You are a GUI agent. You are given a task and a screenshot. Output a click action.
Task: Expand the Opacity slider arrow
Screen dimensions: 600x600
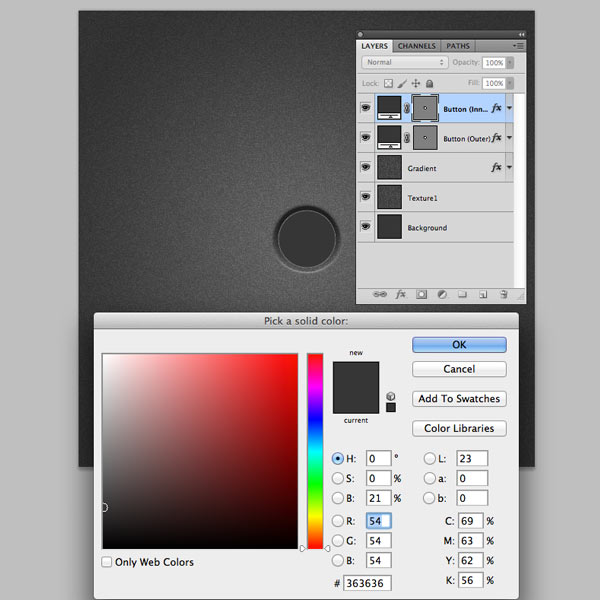click(x=510, y=63)
